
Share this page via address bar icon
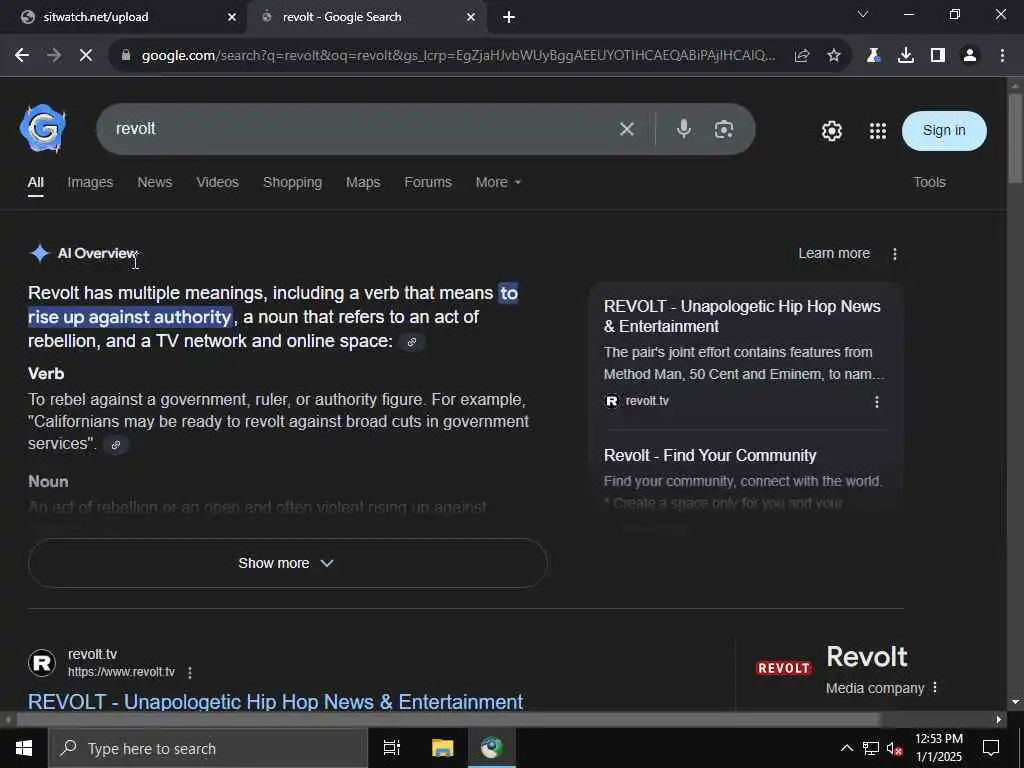point(802,56)
